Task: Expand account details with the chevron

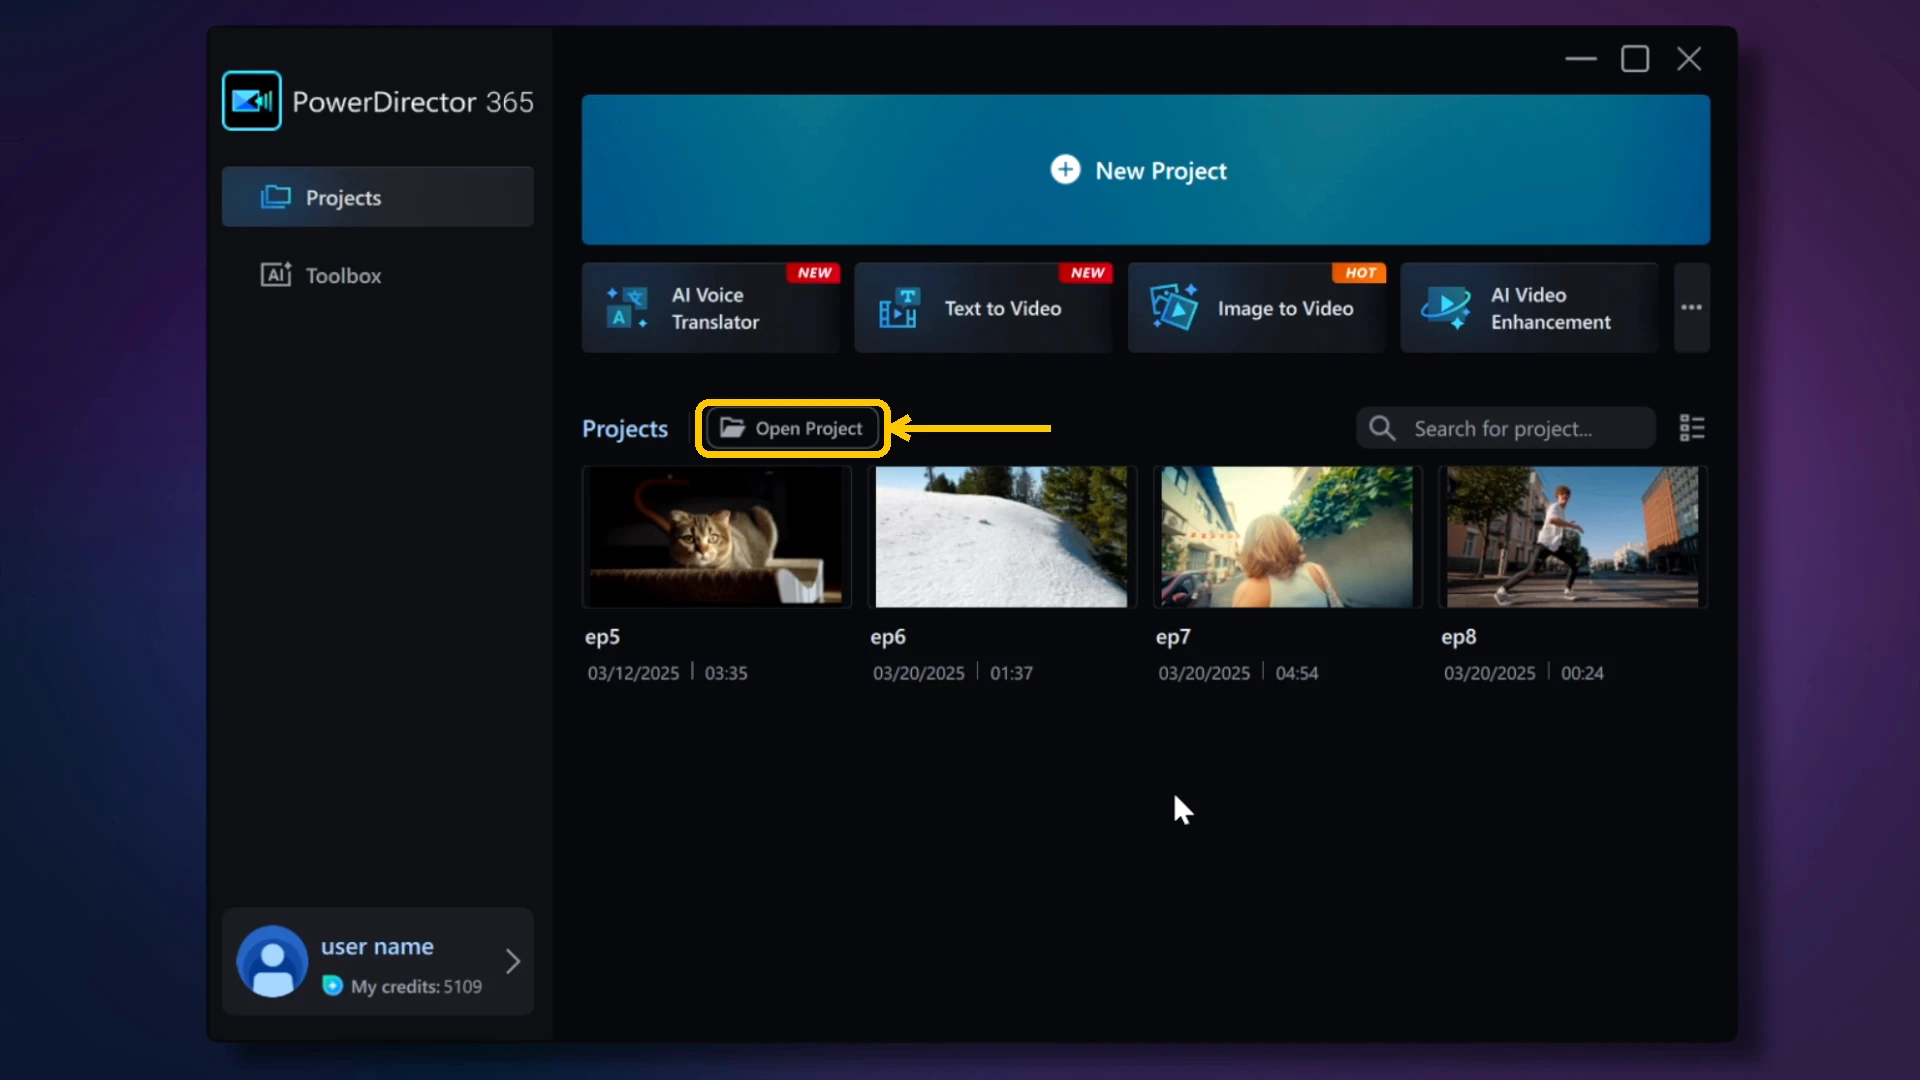Action: tap(512, 961)
